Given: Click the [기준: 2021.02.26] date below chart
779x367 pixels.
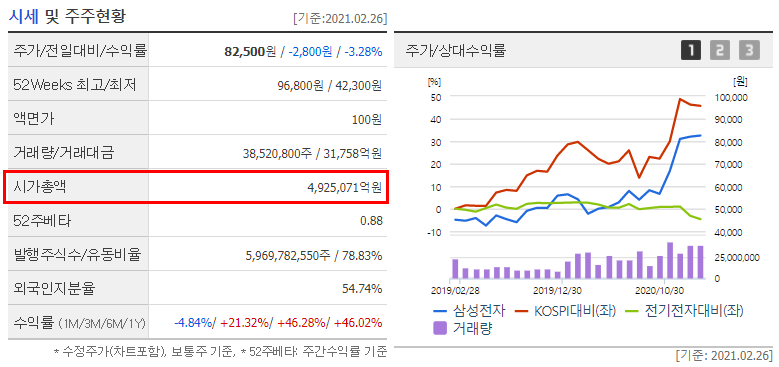Looking at the screenshot, I should 724,356.
